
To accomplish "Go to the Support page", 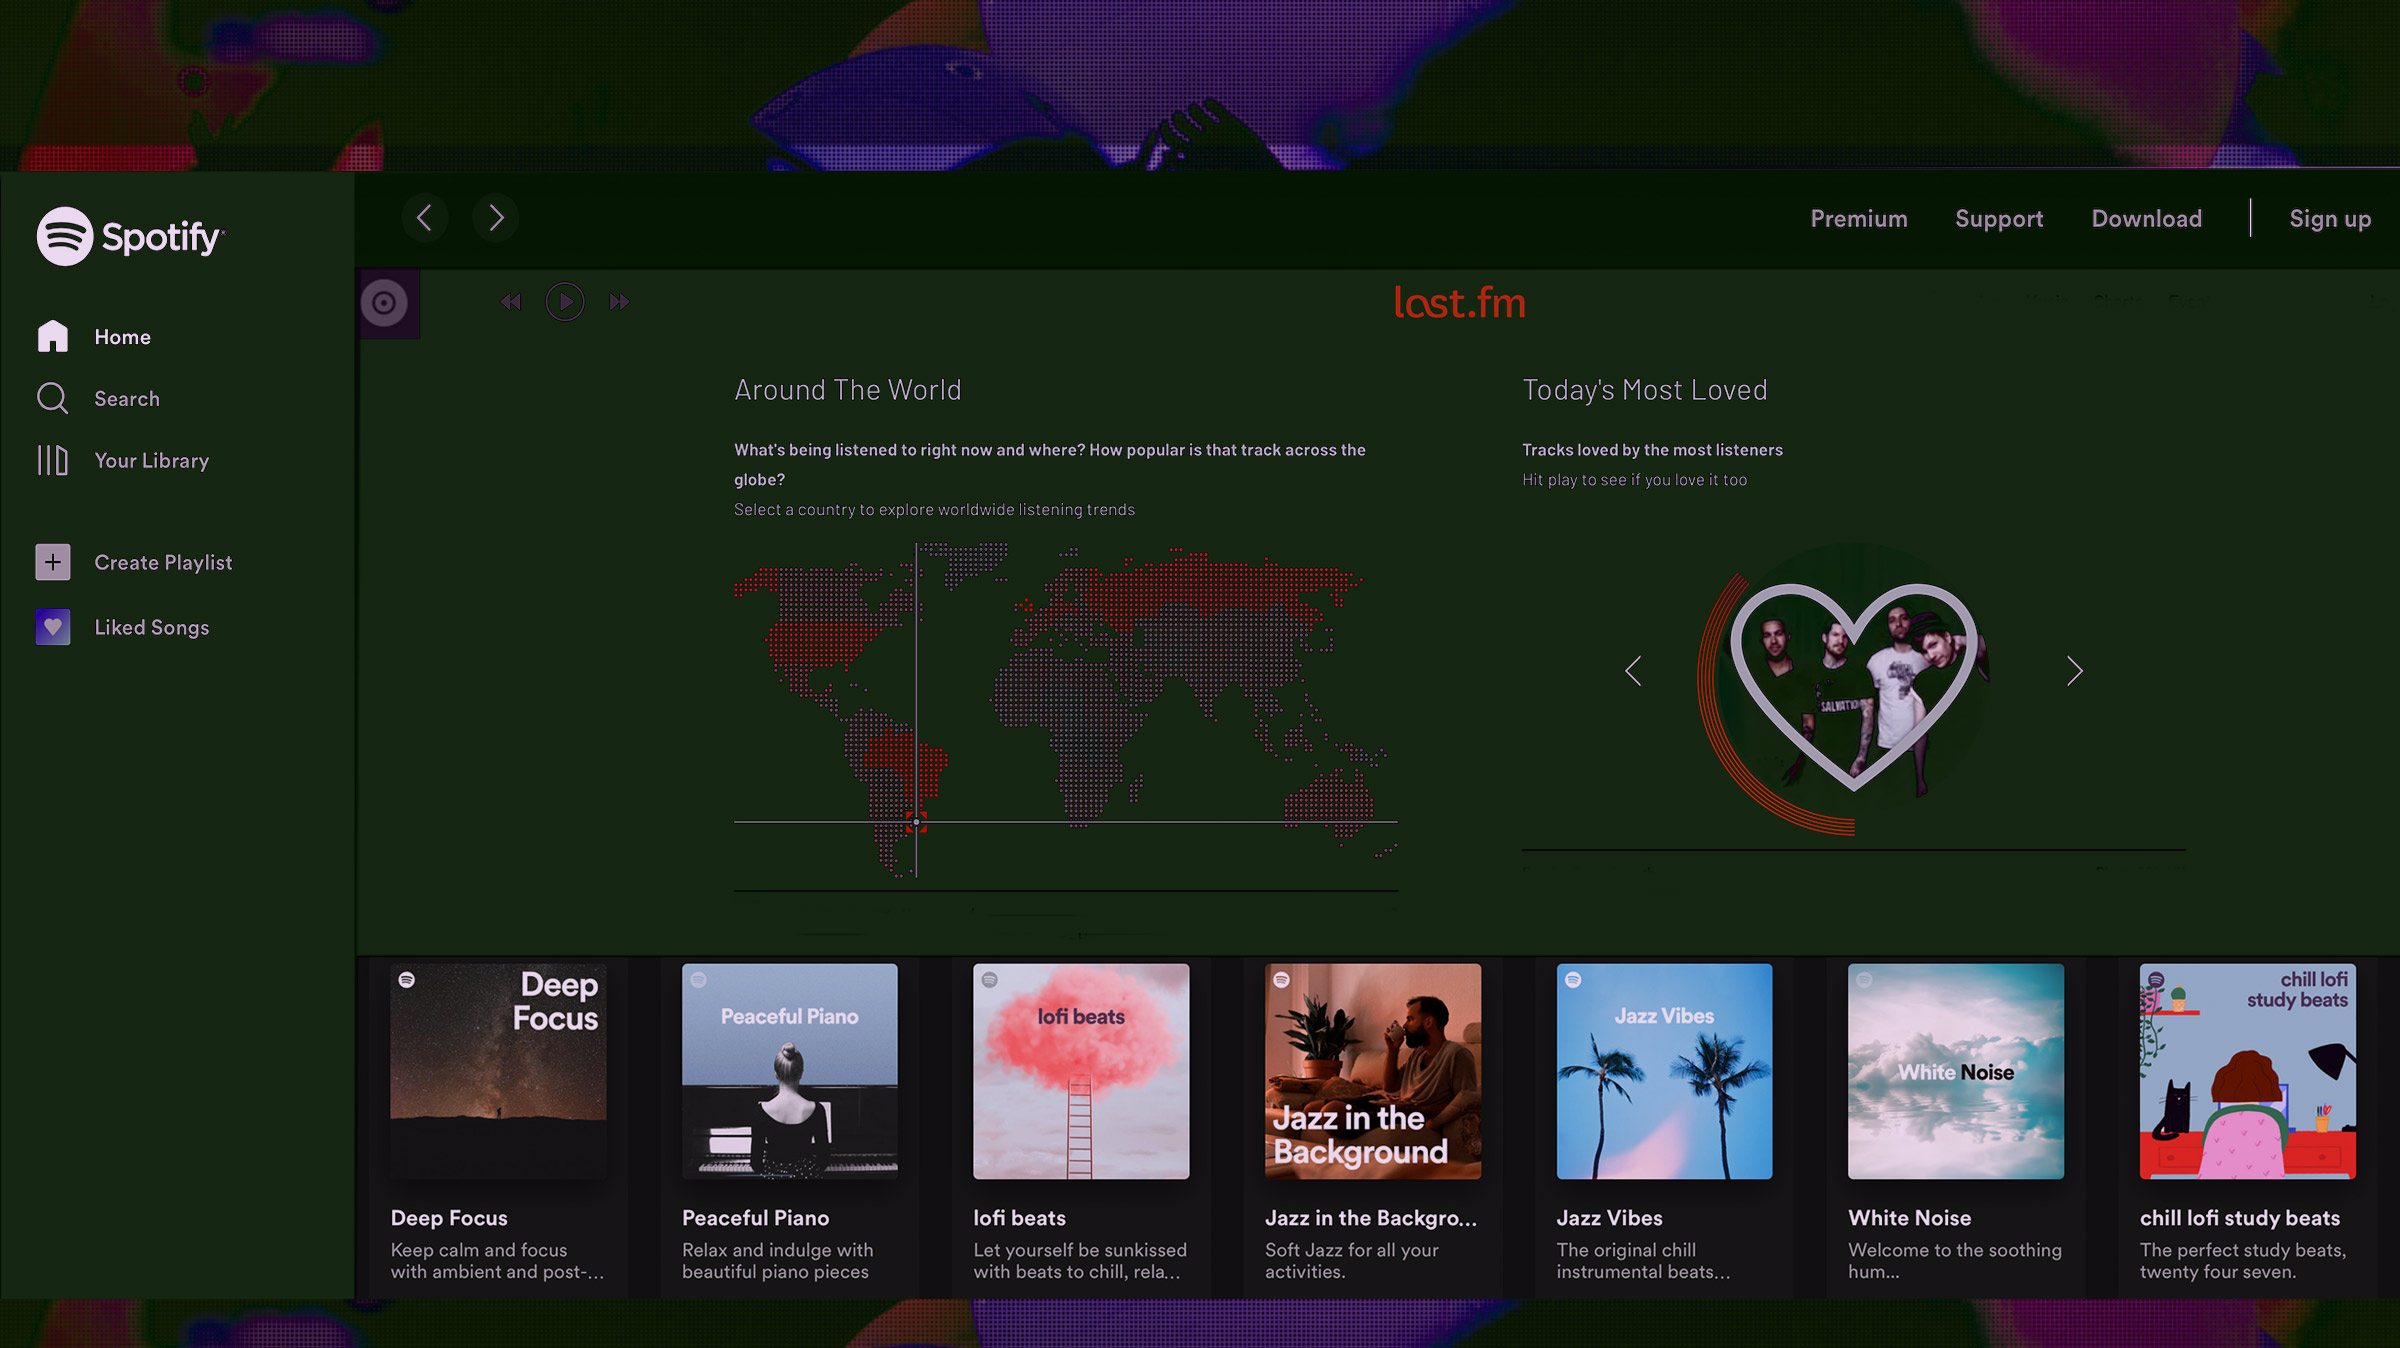I will 1999,218.
